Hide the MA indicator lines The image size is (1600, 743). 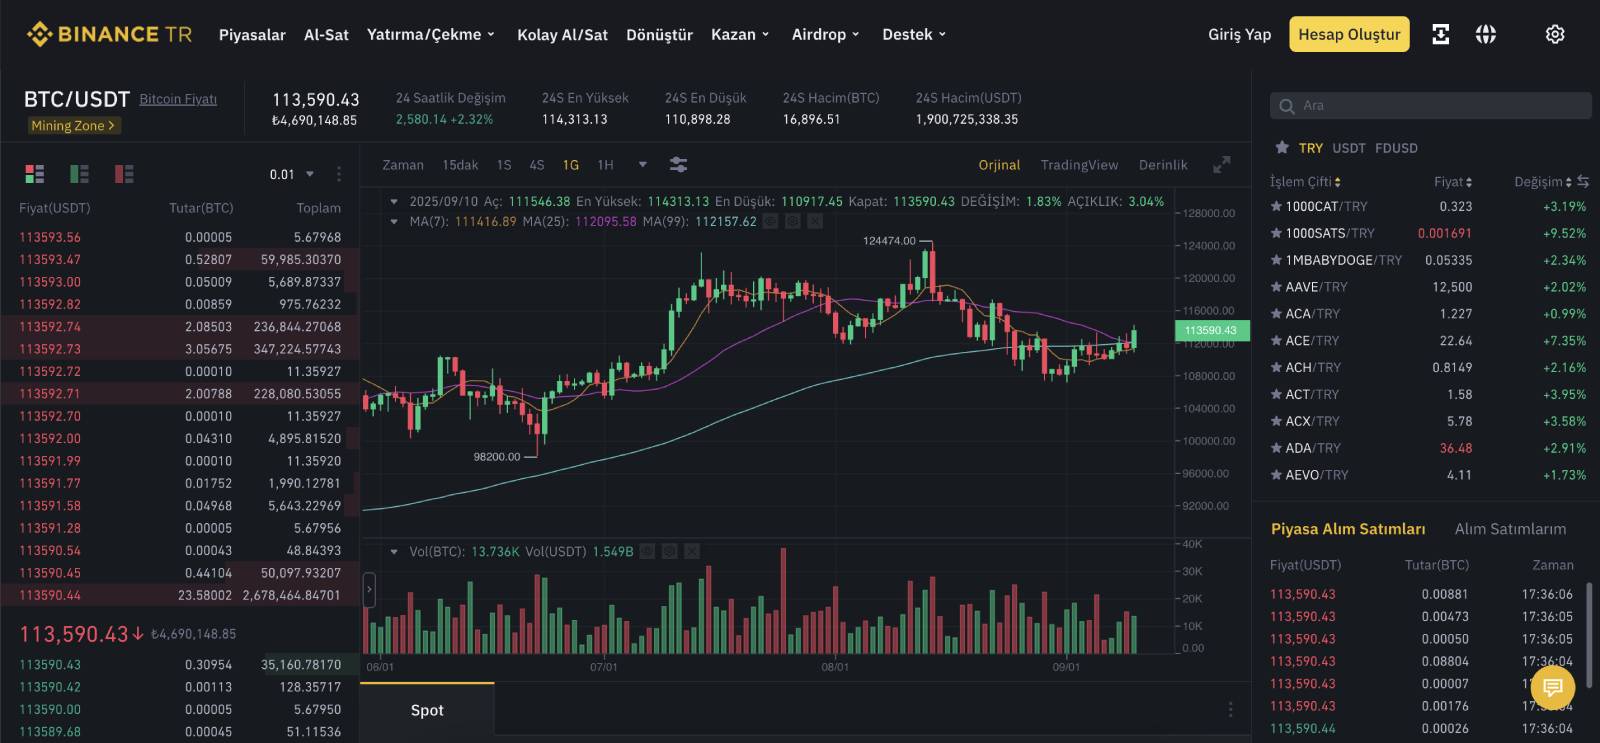pyautogui.click(x=770, y=221)
